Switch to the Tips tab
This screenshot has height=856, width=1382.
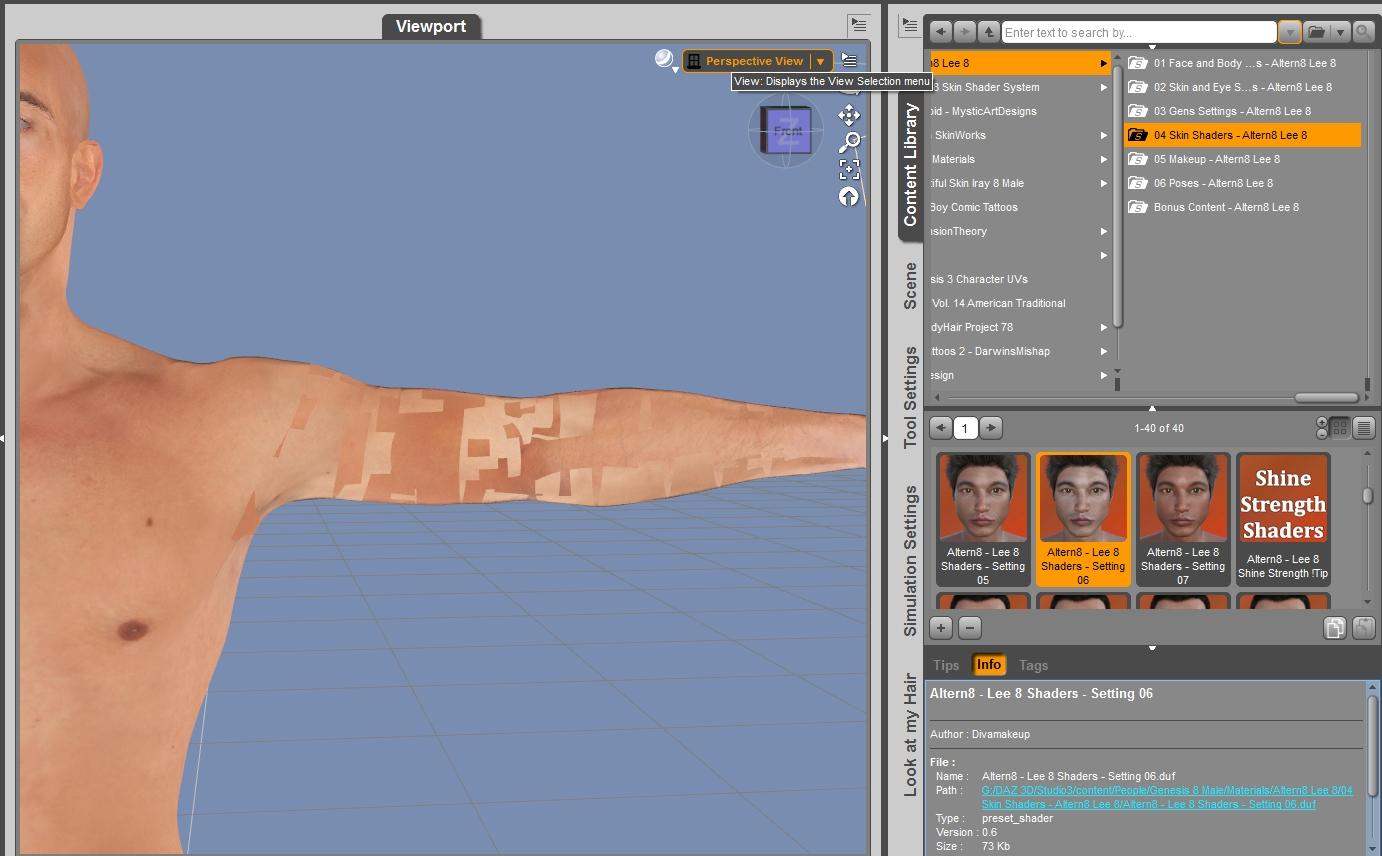coord(946,665)
